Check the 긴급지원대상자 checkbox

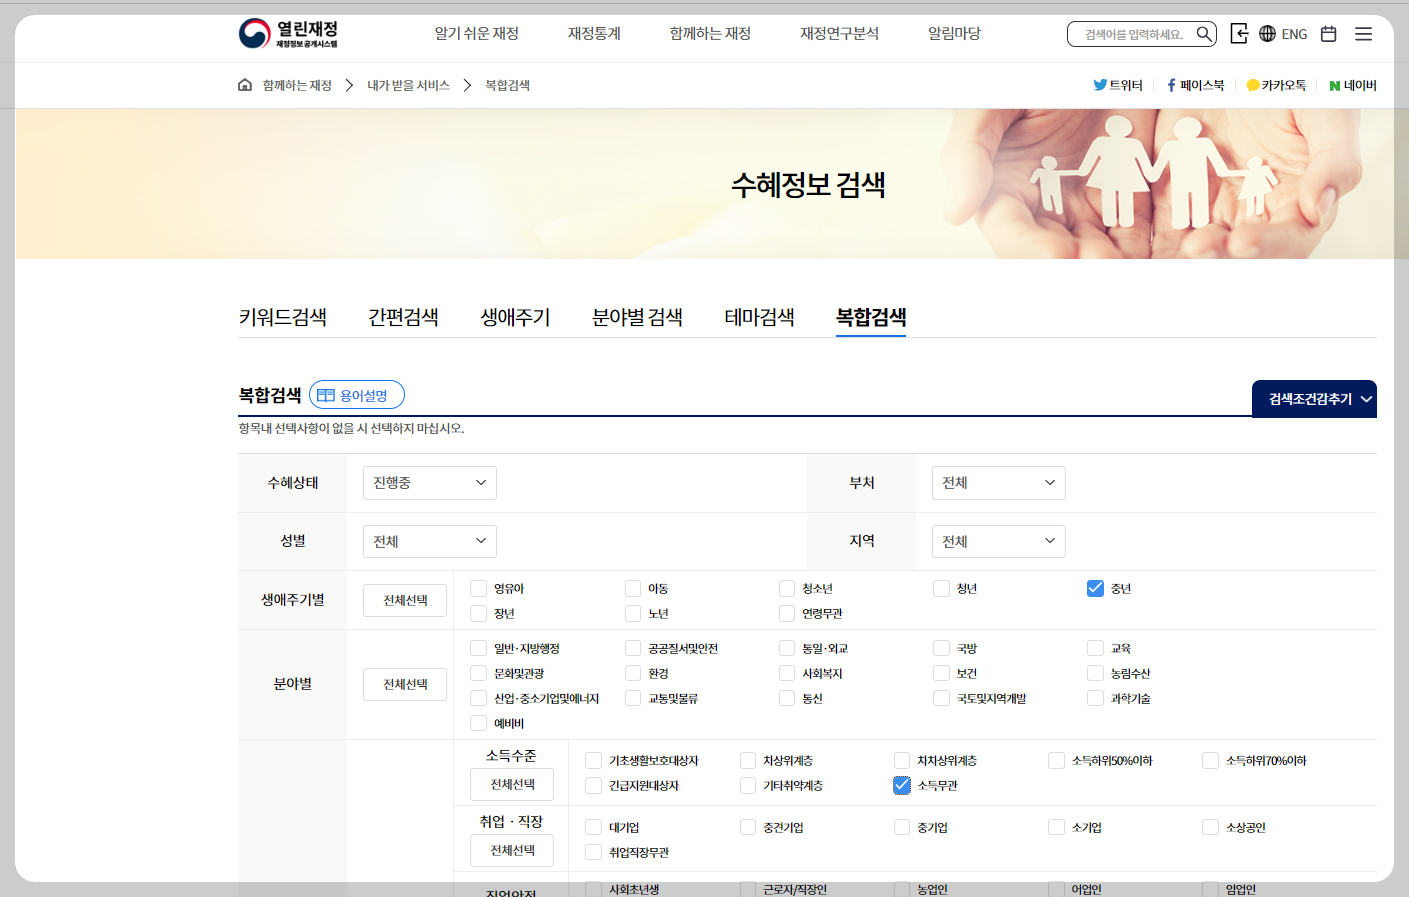[x=594, y=785]
